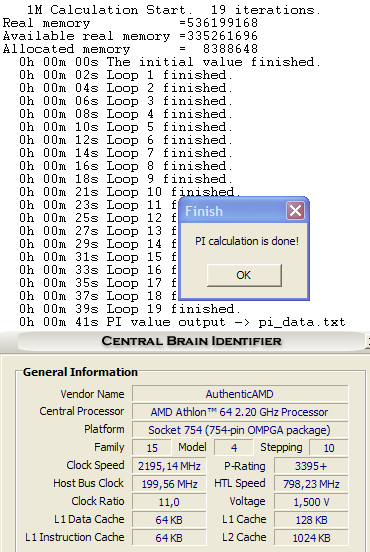Click the Host Bus Clock label
Image resolution: width=370 pixels, height=552 pixels.
[x=89, y=483]
